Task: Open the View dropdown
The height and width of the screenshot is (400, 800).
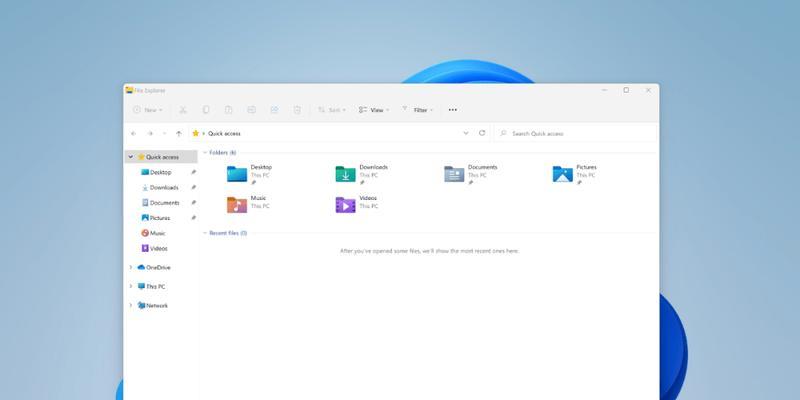Action: tap(373, 110)
